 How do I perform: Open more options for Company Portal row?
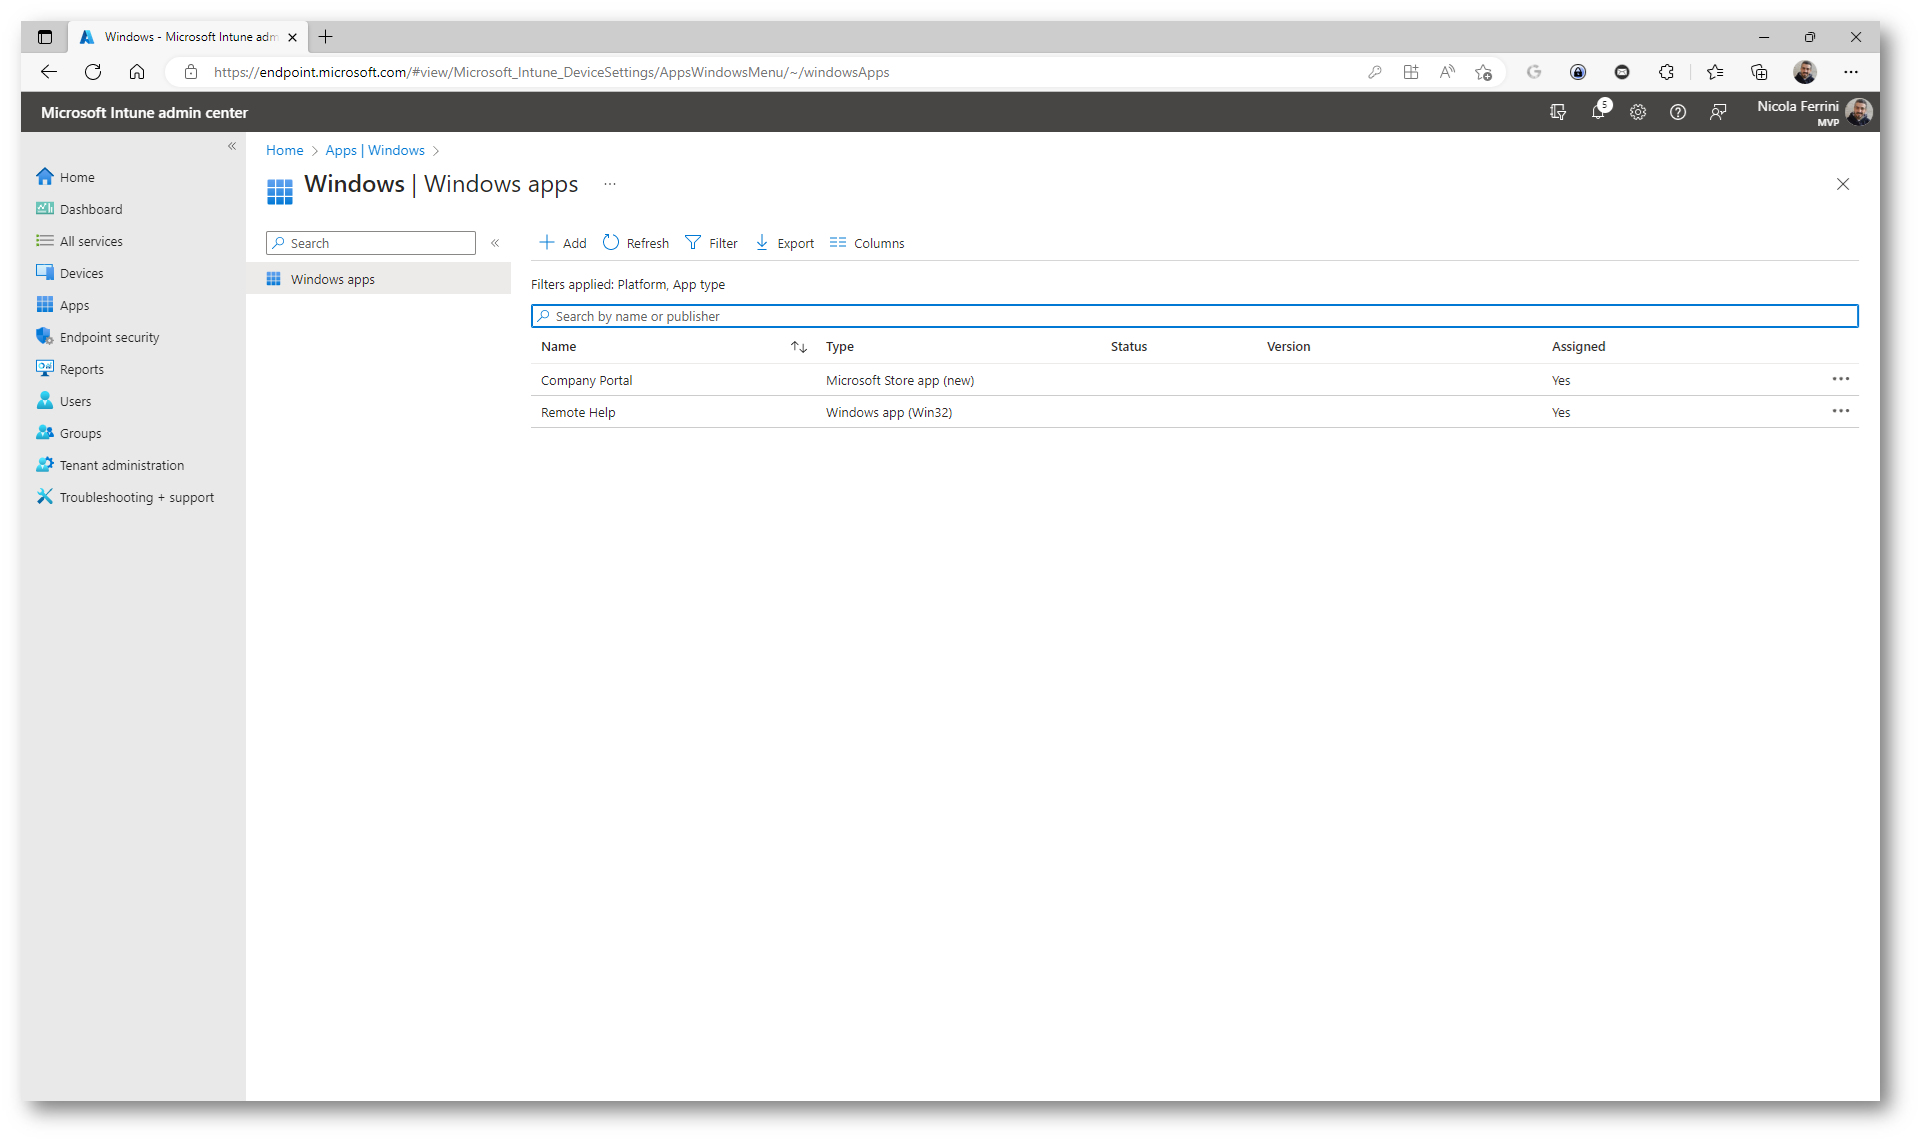tap(1840, 379)
